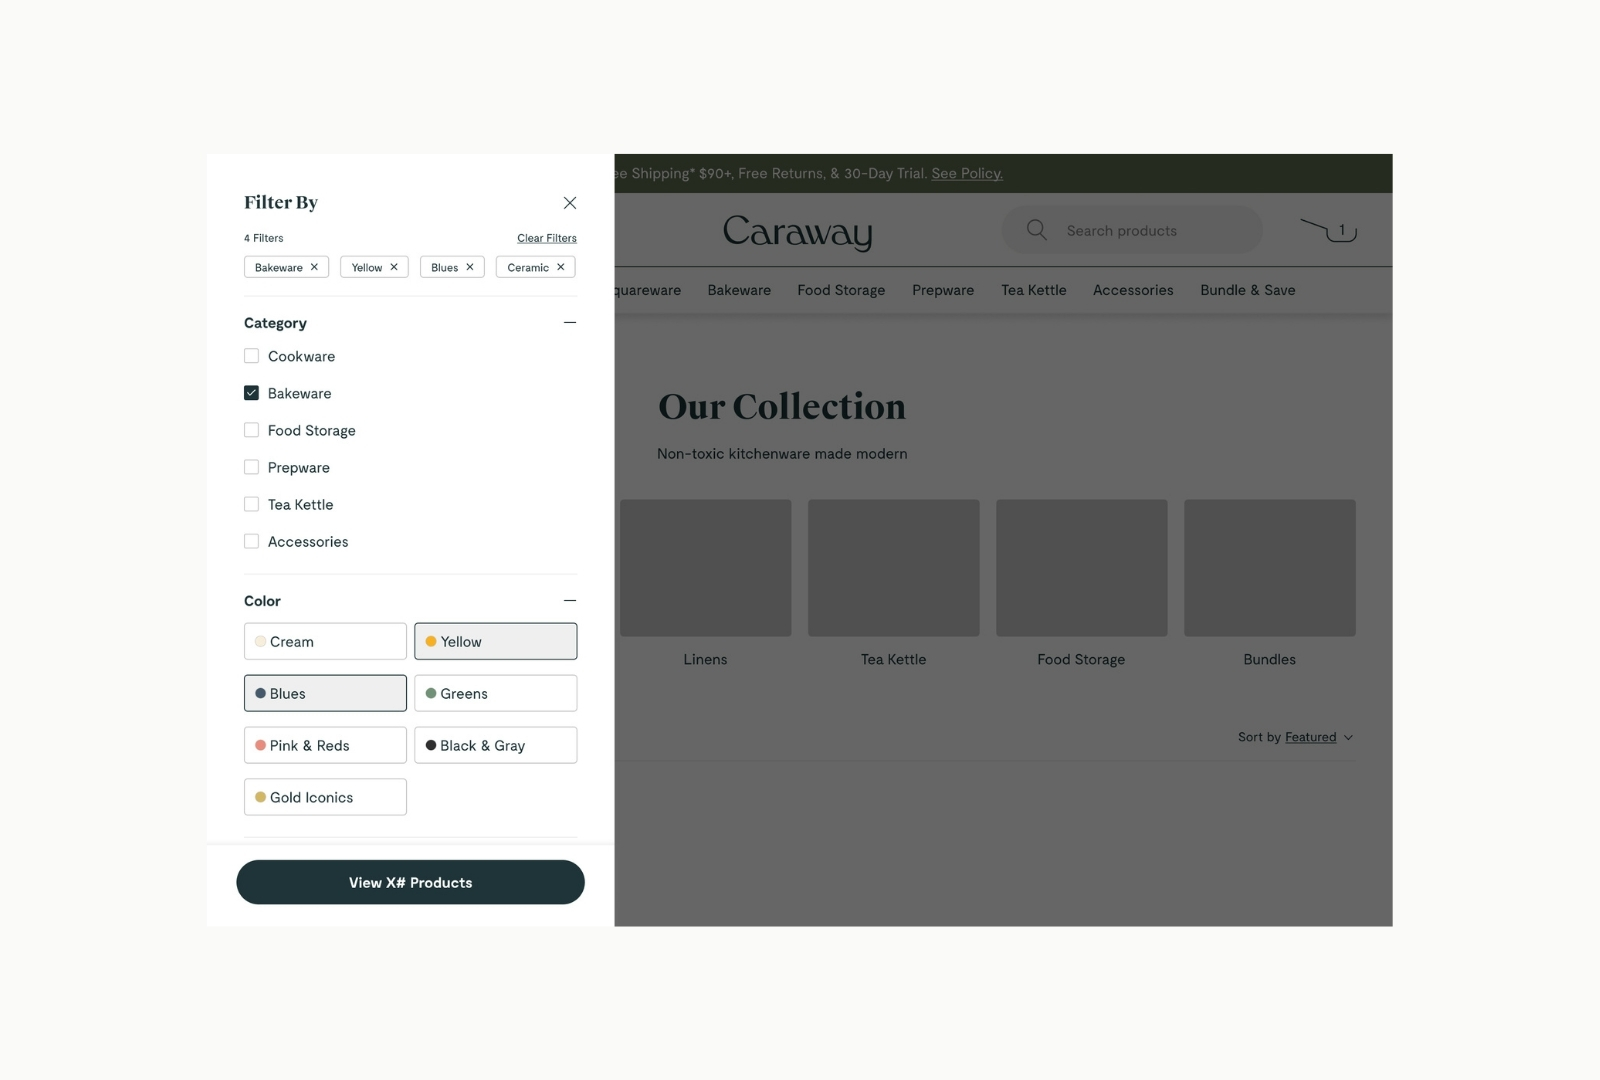Select the Greens color option
The width and height of the screenshot is (1600, 1080).
(x=496, y=693)
